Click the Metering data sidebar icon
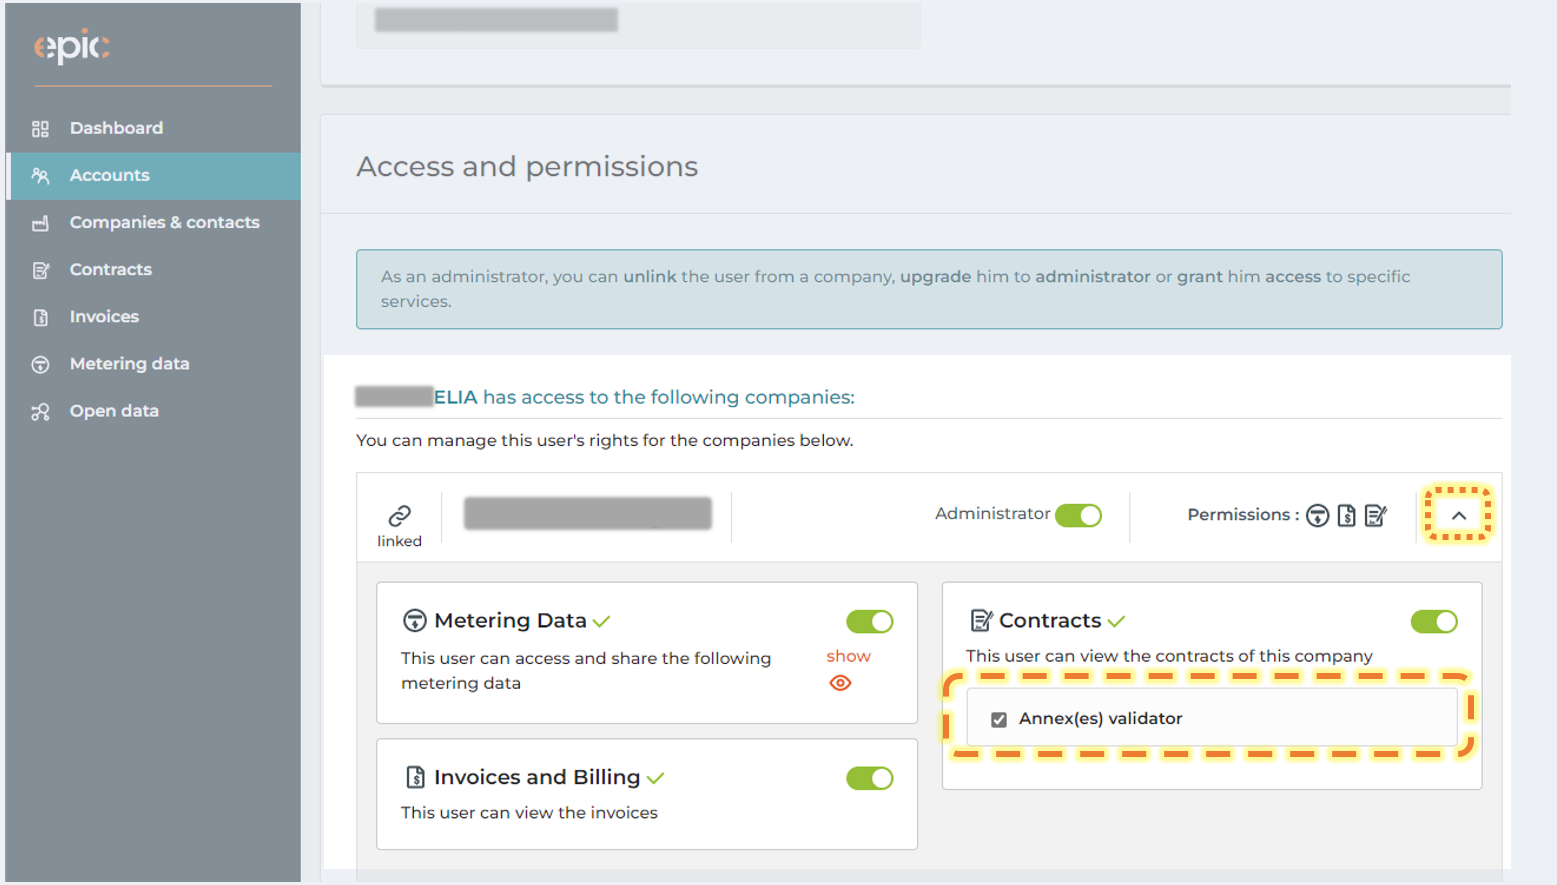 [x=40, y=364]
